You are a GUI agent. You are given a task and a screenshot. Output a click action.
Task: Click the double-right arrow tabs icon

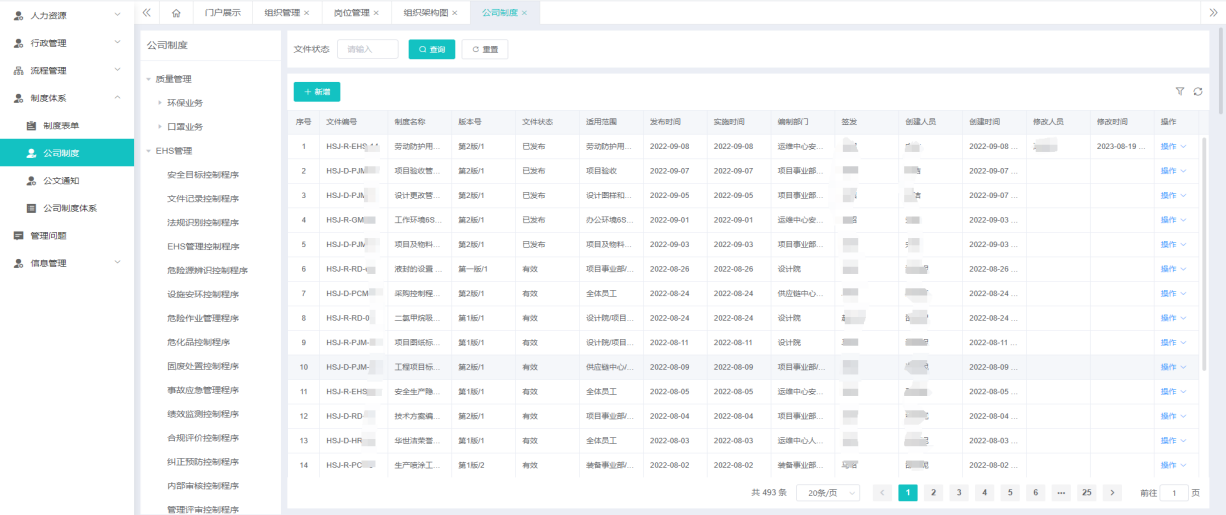pyautogui.click(x=1213, y=12)
